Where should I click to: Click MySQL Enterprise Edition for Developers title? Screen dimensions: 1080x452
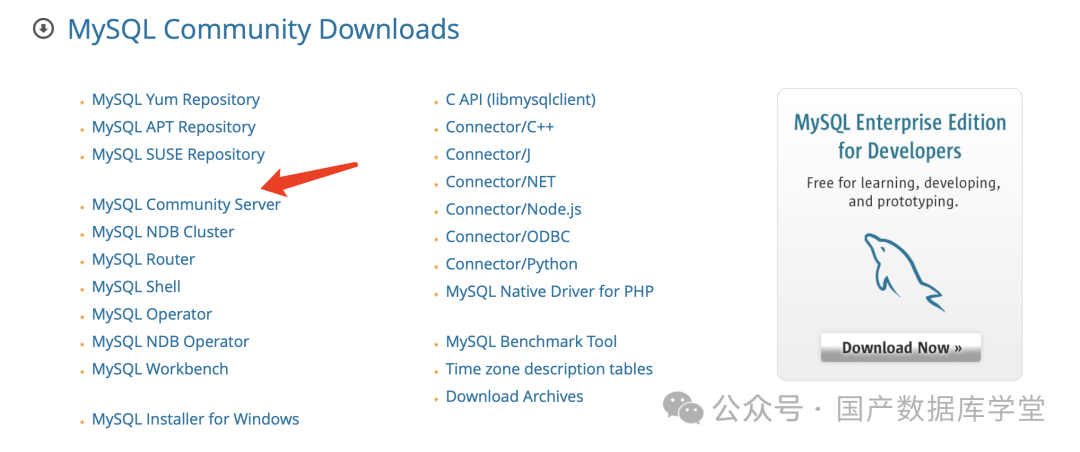900,136
